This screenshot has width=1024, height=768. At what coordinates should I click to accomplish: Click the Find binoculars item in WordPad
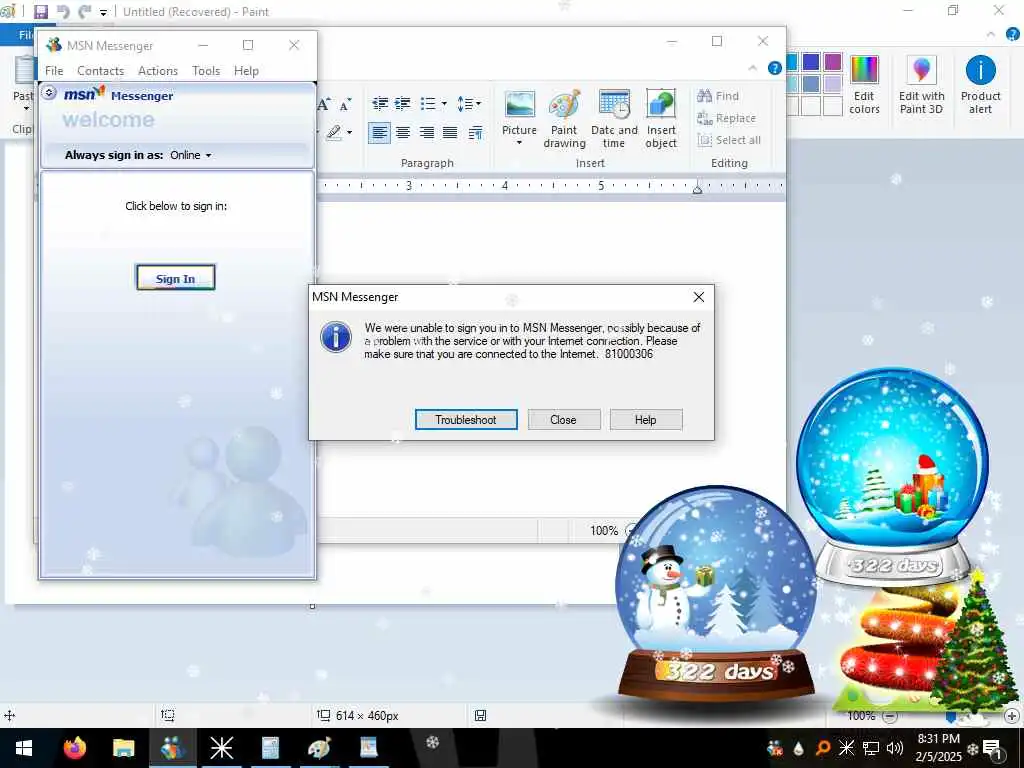pos(718,96)
